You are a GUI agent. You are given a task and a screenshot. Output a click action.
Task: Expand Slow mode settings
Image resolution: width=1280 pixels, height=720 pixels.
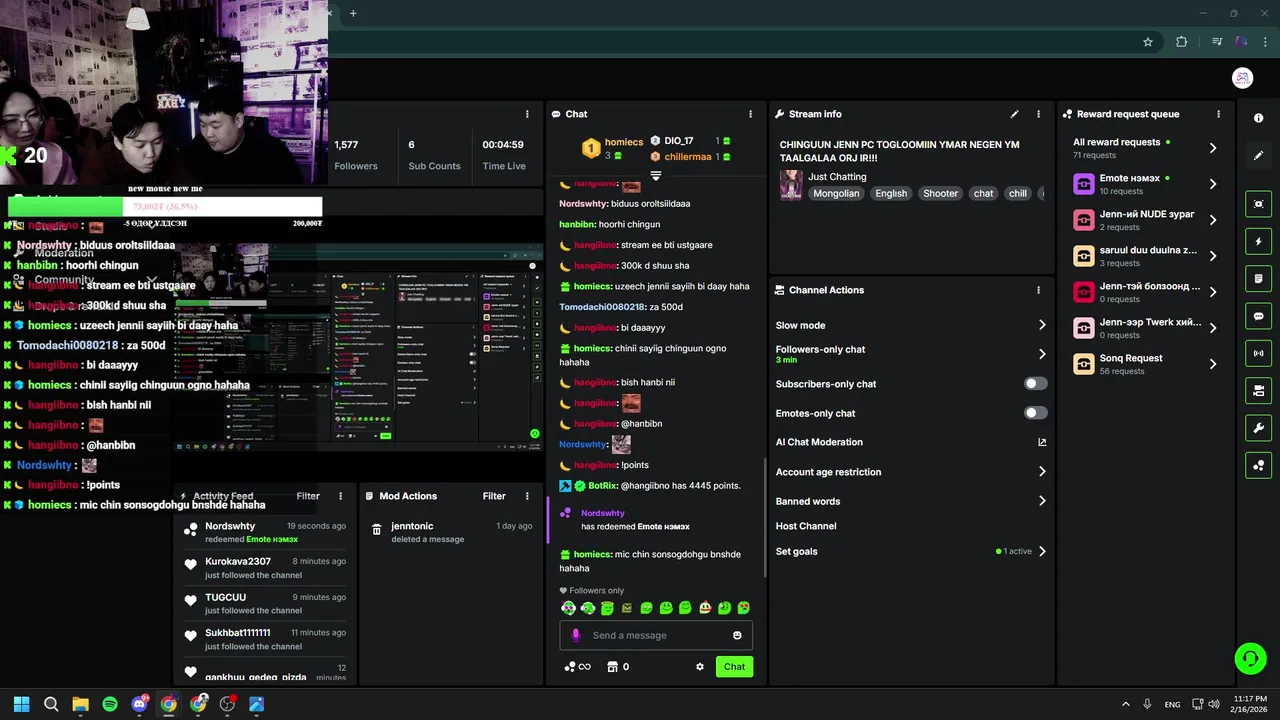[x=1042, y=325]
